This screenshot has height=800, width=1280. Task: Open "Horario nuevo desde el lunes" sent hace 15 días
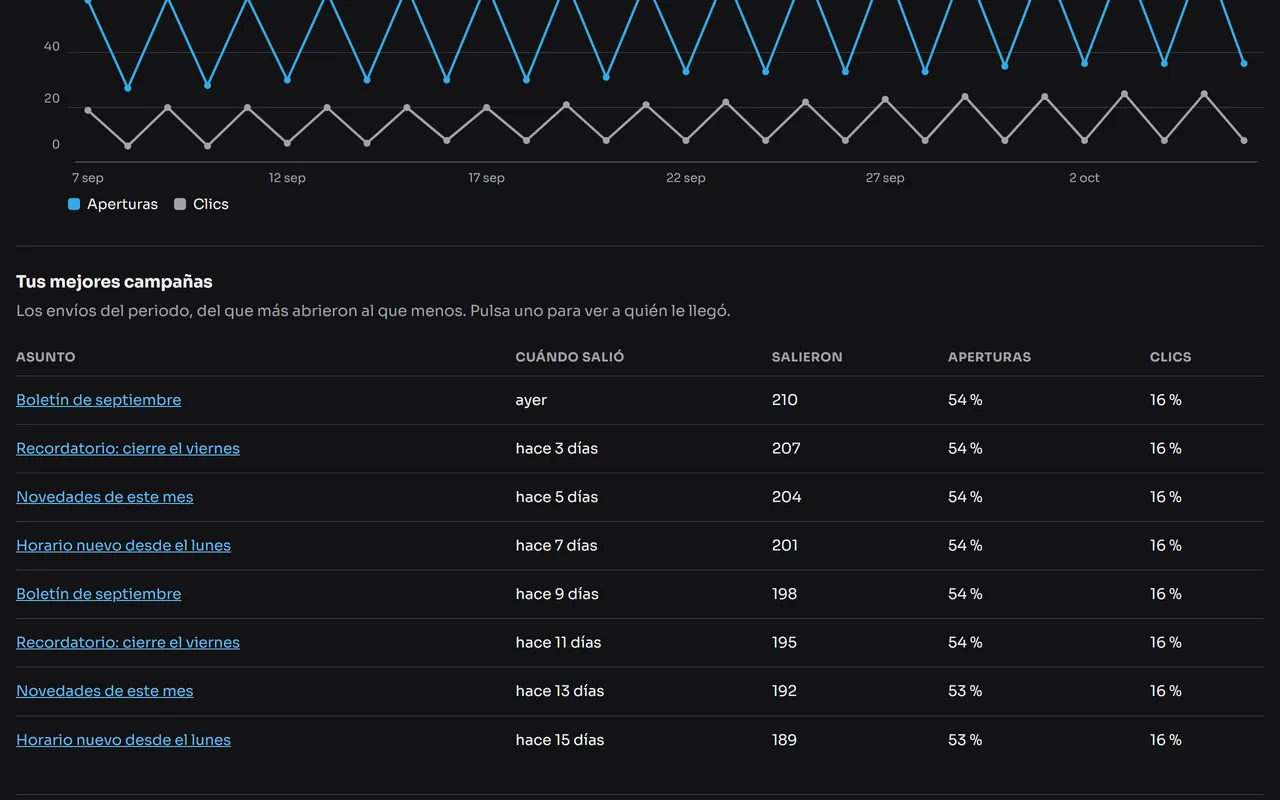coord(124,740)
